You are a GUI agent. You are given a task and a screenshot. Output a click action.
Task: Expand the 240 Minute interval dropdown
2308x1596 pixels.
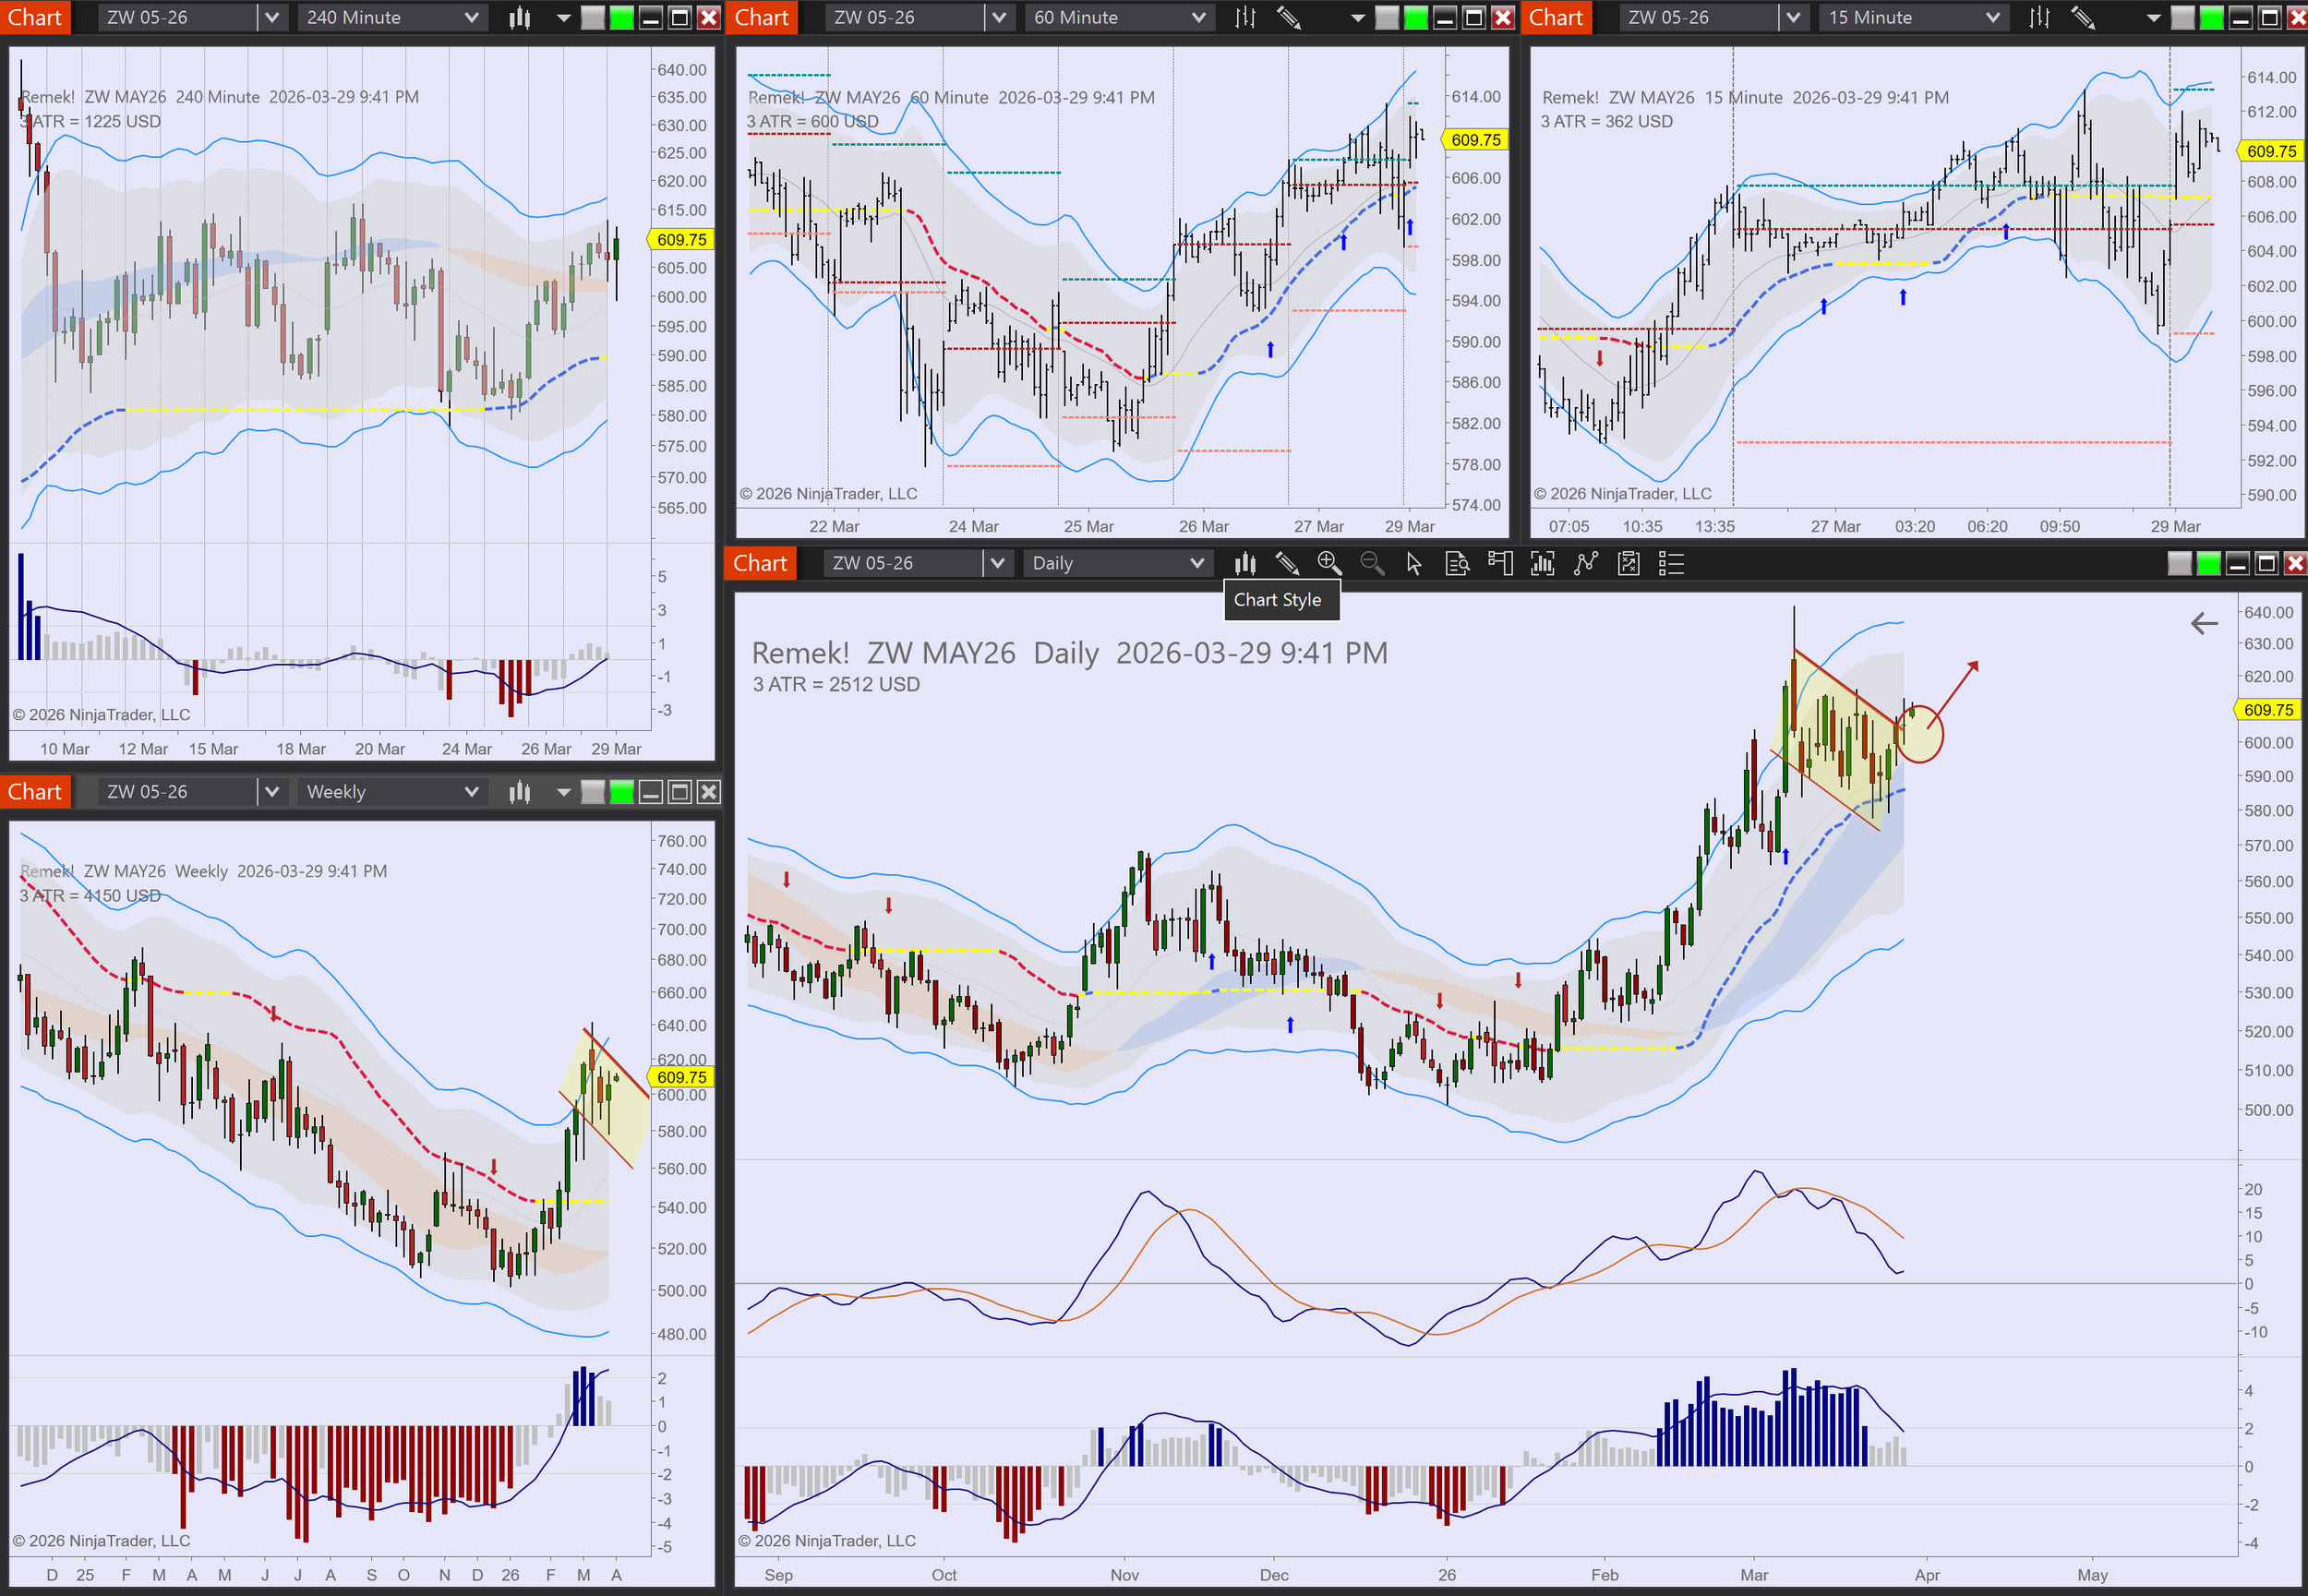tap(472, 18)
